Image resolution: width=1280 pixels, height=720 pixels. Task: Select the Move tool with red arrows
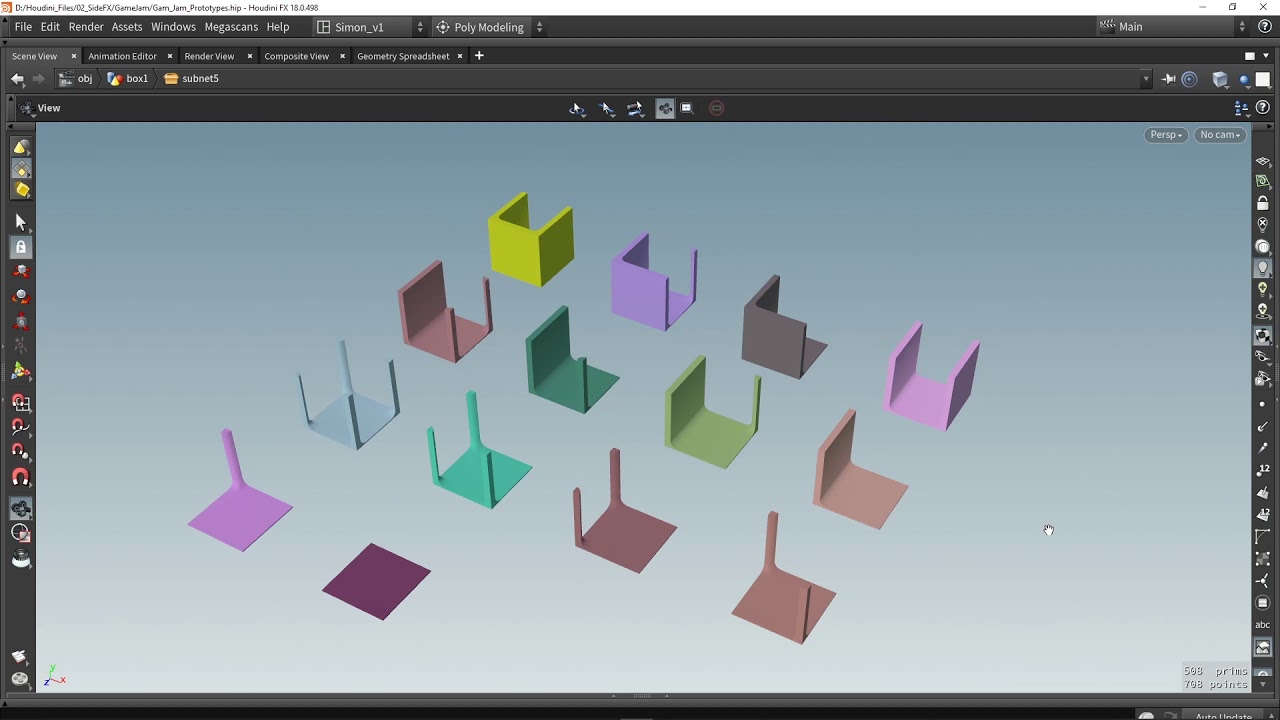pyautogui.click(x=21, y=272)
